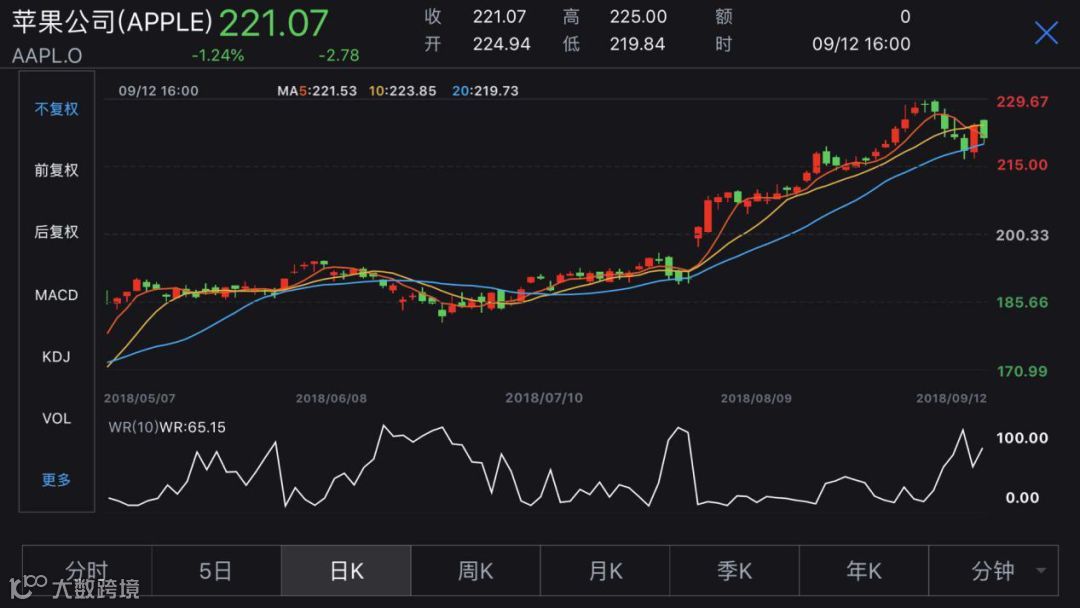Click the open value 224.94
The width and height of the screenshot is (1080, 608).
click(501, 44)
